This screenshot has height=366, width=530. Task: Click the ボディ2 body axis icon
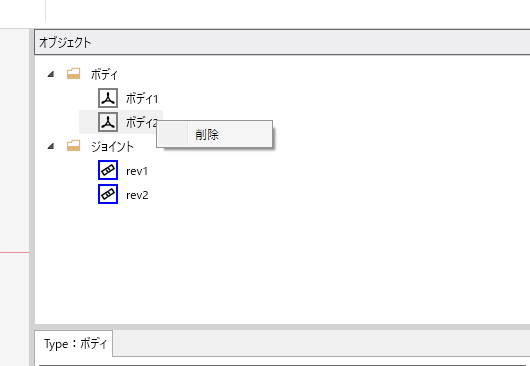[108, 122]
